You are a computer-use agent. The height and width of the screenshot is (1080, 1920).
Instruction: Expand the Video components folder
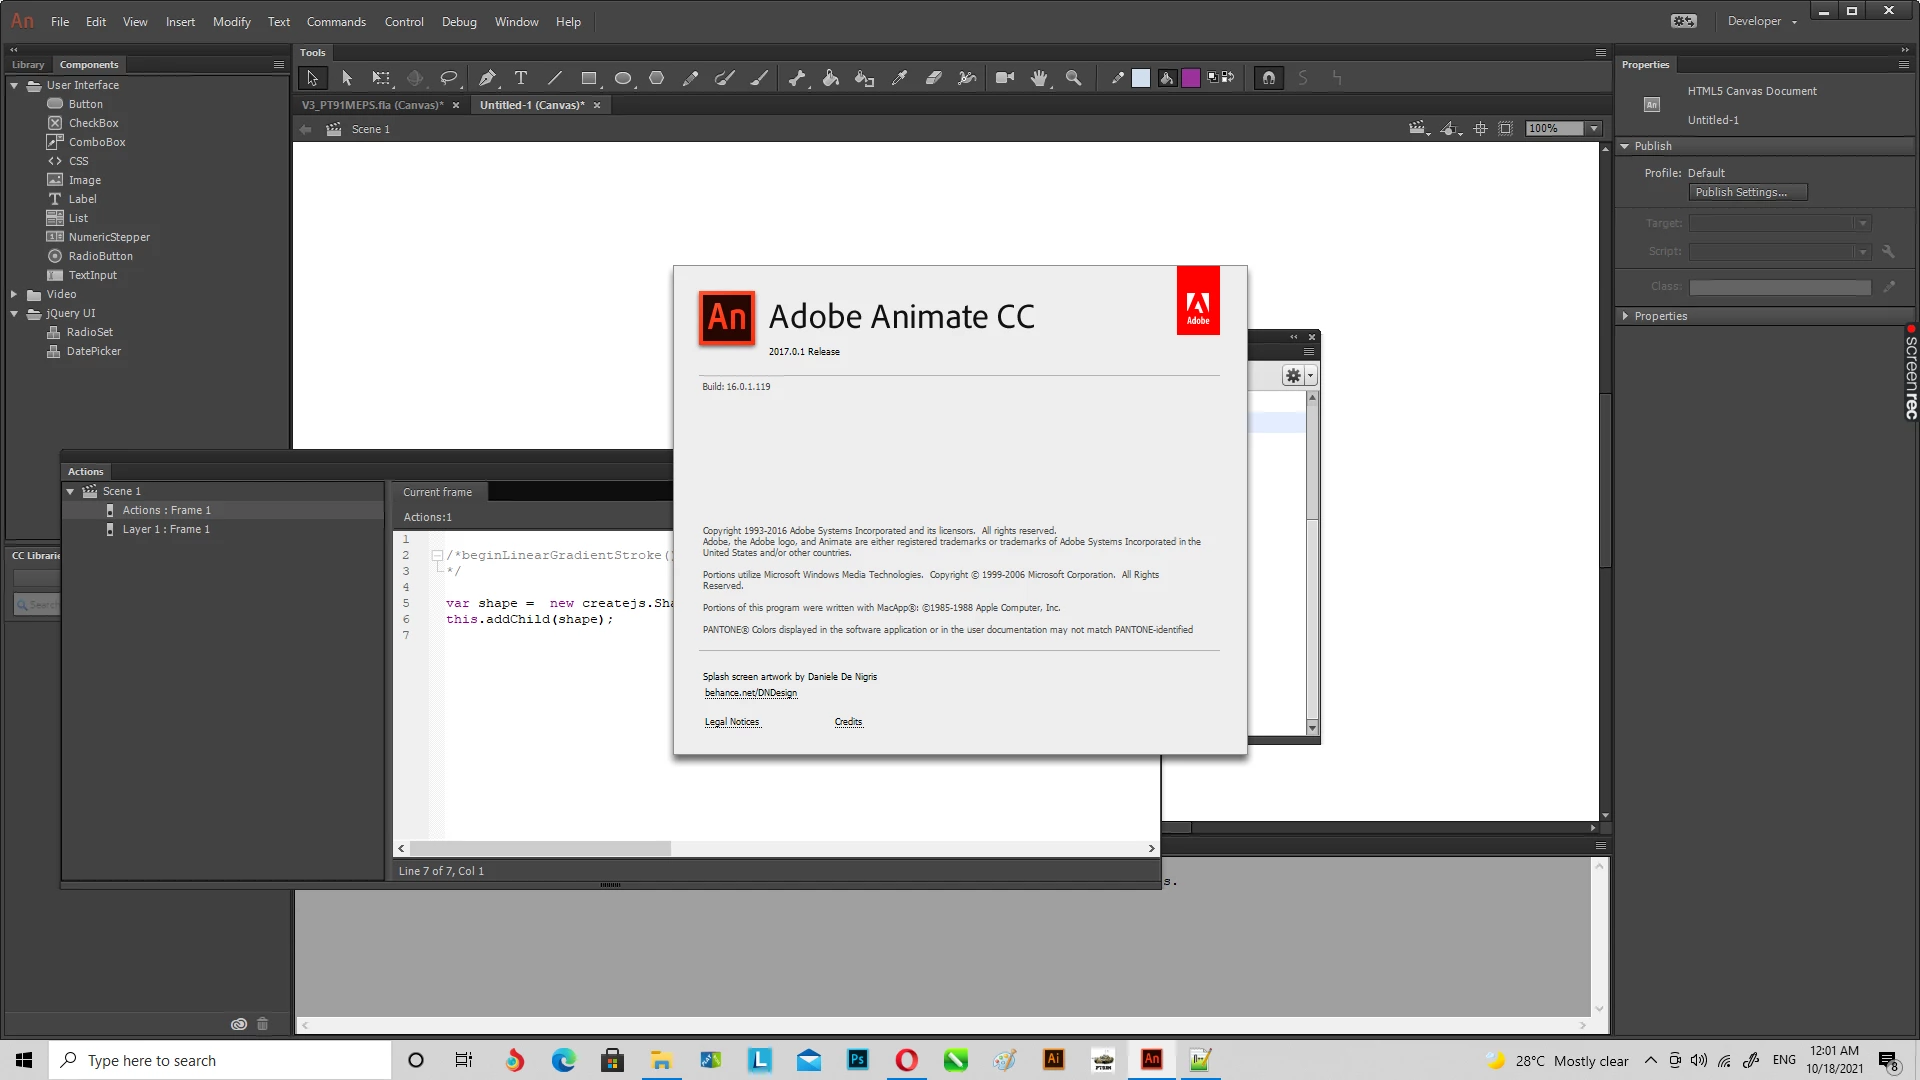coord(14,295)
